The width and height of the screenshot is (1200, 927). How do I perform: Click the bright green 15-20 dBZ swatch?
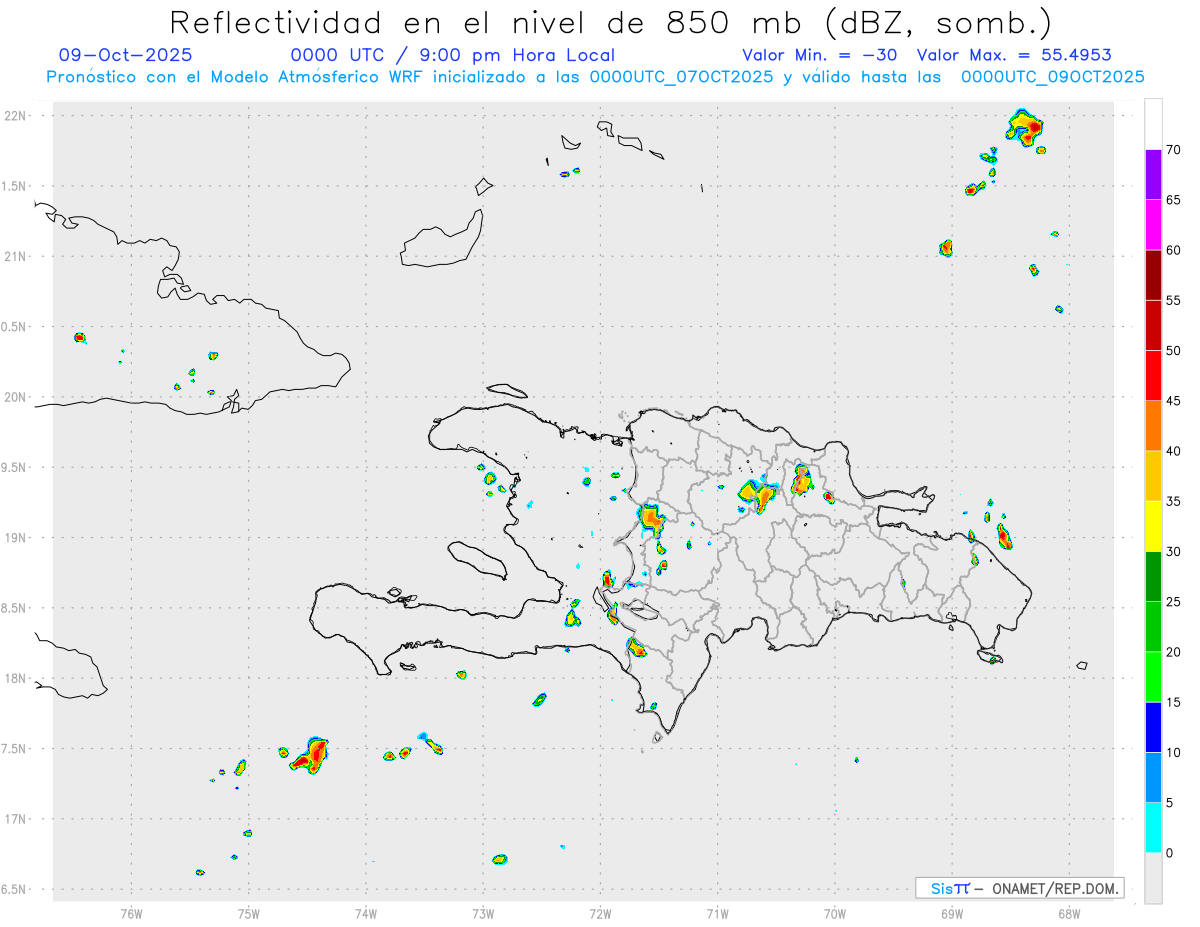point(1153,677)
